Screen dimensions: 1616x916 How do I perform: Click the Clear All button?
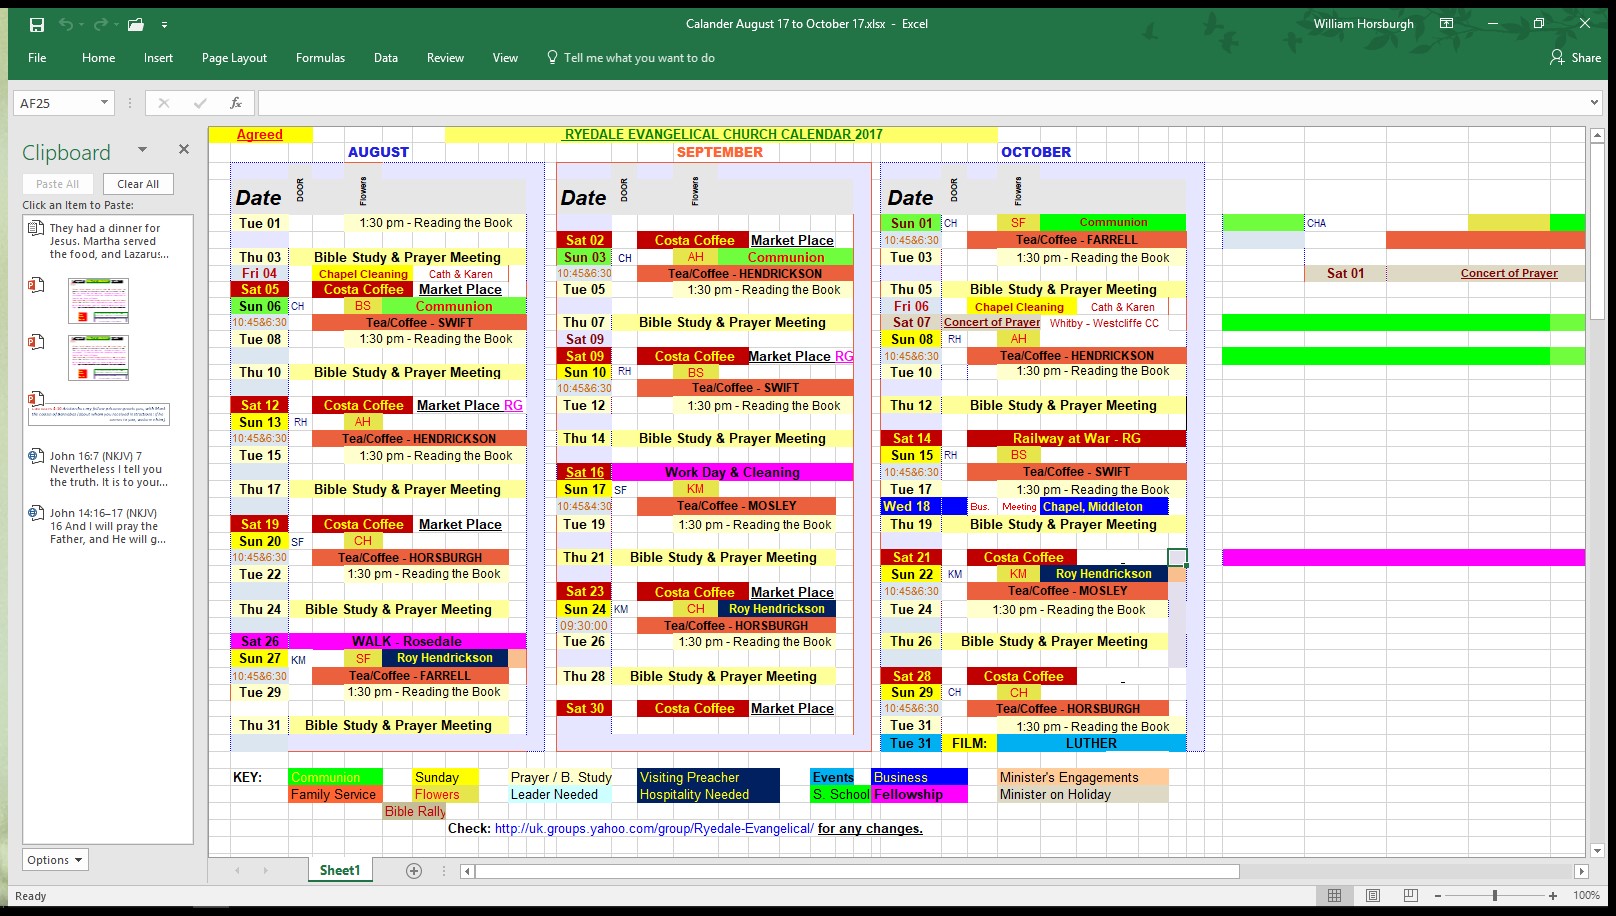click(x=138, y=184)
